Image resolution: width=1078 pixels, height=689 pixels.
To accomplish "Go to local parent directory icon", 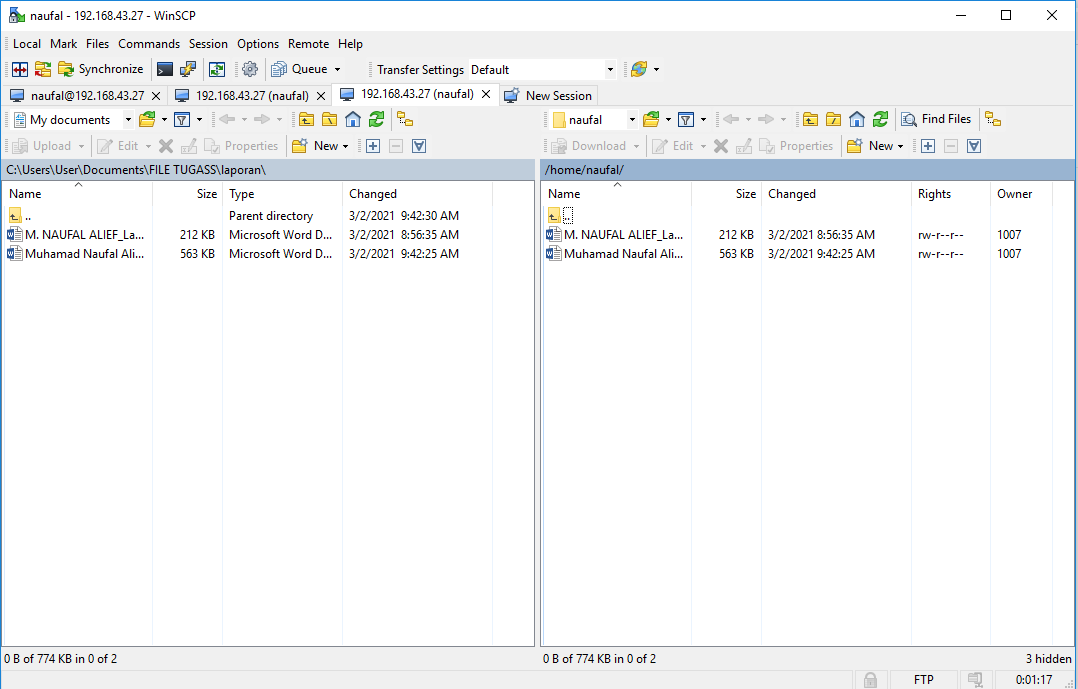I will tap(307, 120).
